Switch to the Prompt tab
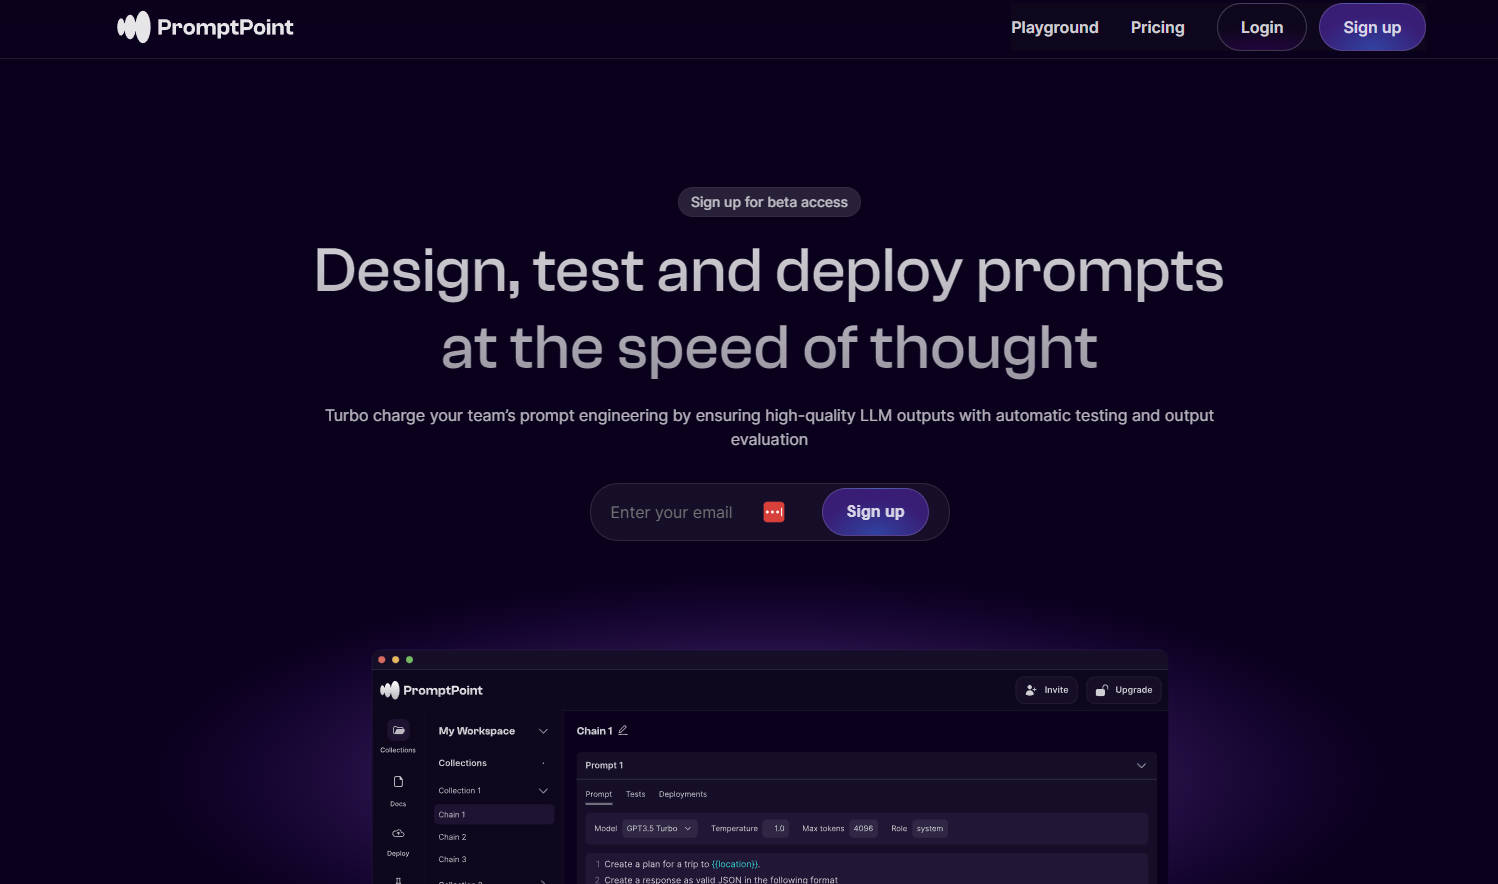Screen dimensions: 1498x884 point(598,794)
